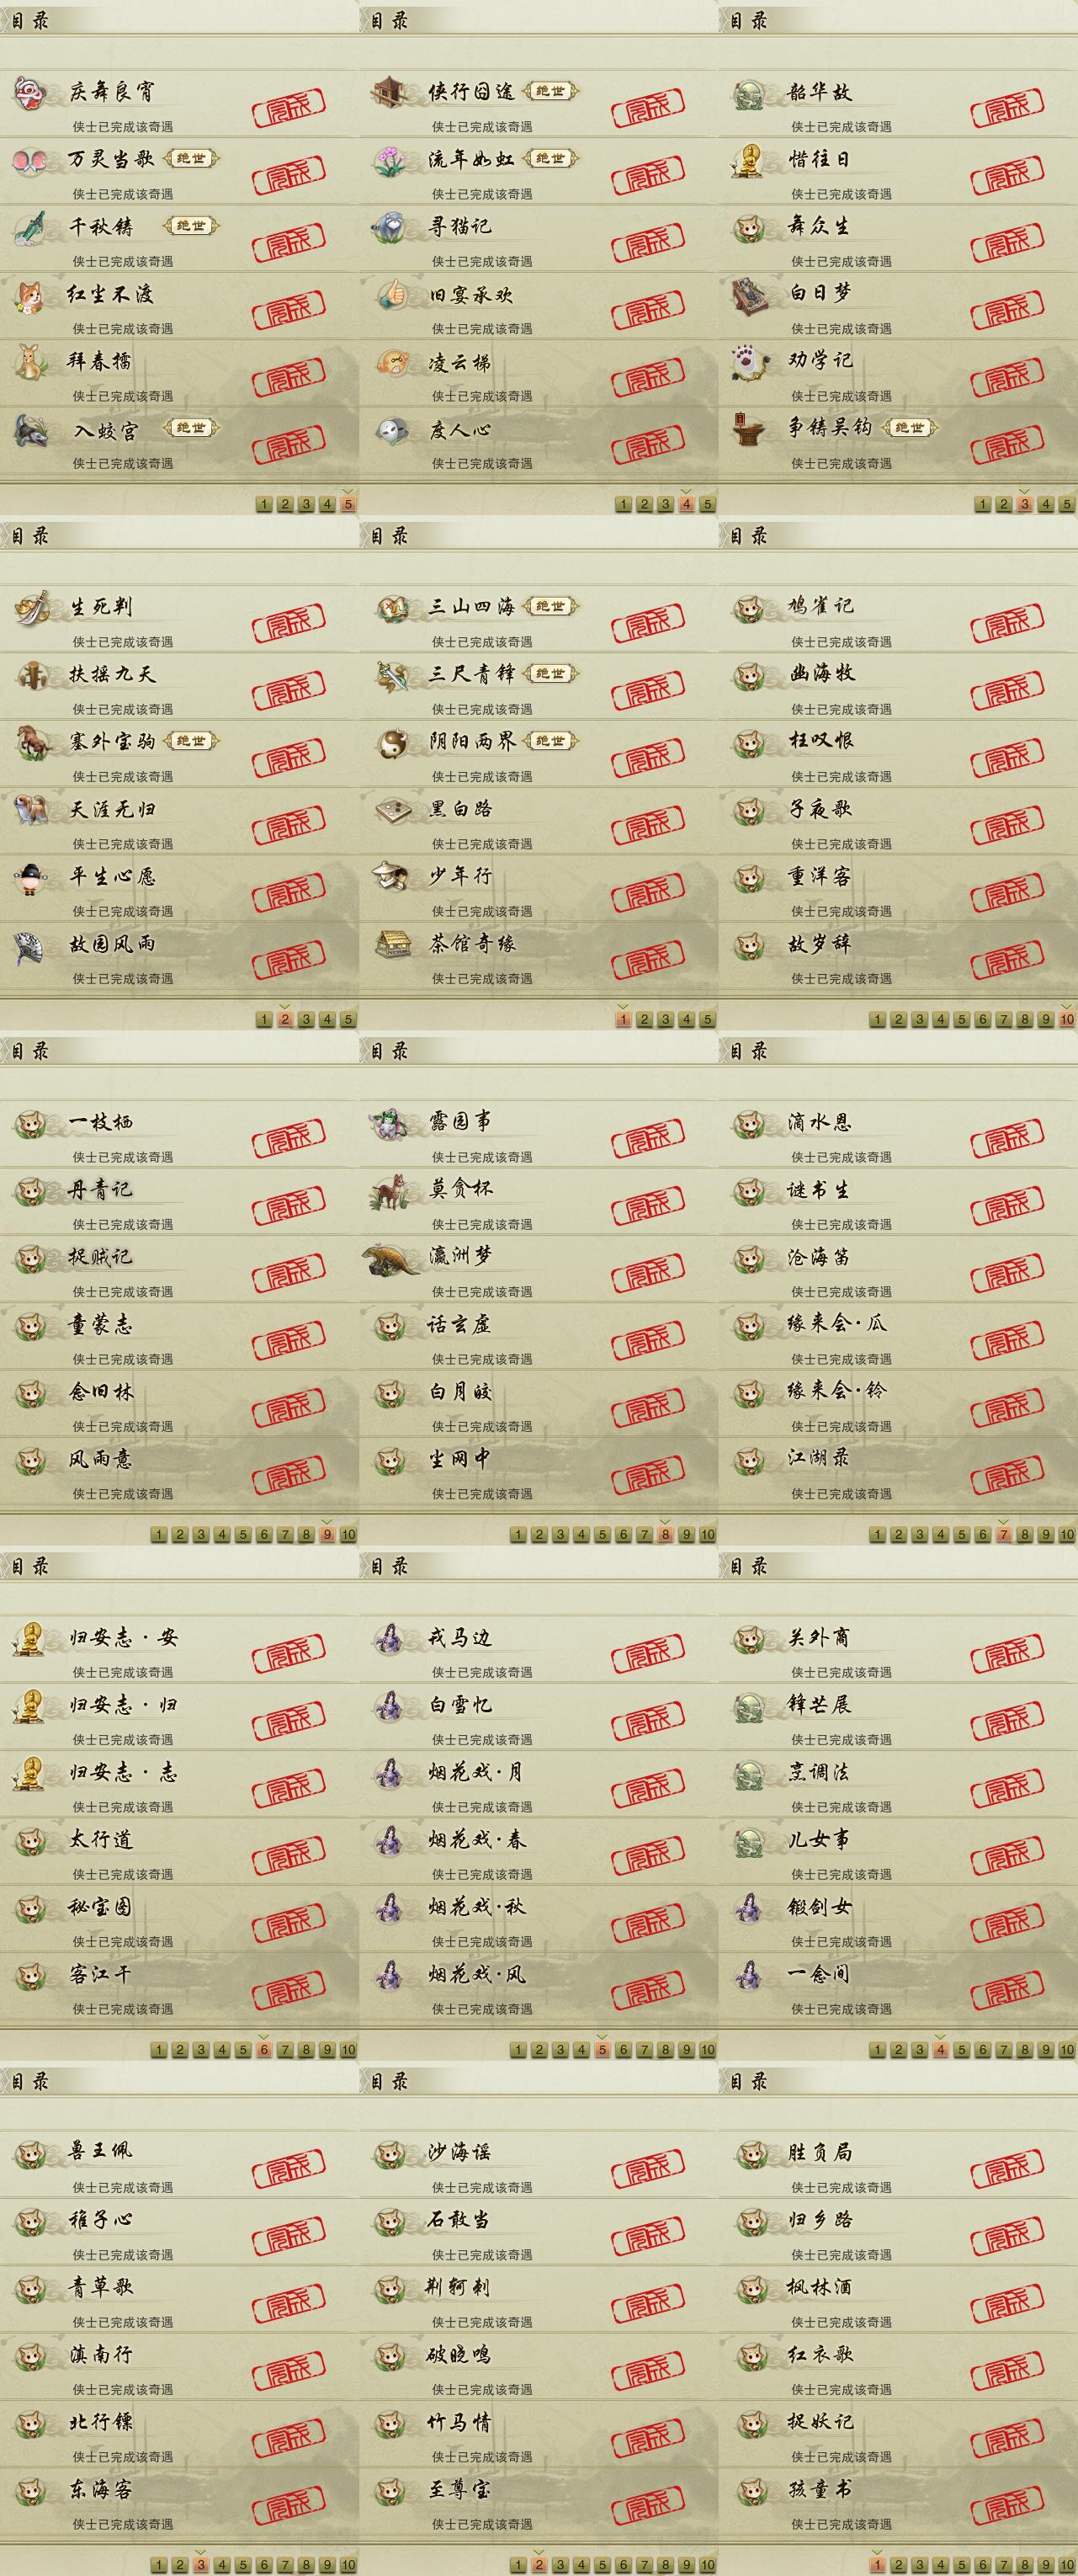The height and width of the screenshot is (2576, 1078).
Task: Select the 庆舞良宵 adventure entry
Action: [180, 104]
